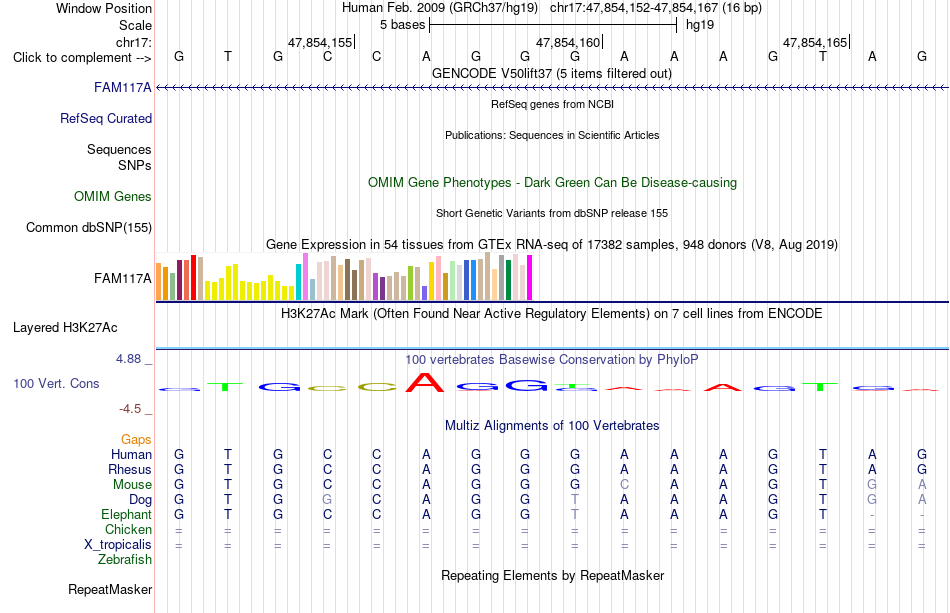Click the 100 Vert. Cons track label
Image resolution: width=950 pixels, height=613 pixels.
click(56, 383)
